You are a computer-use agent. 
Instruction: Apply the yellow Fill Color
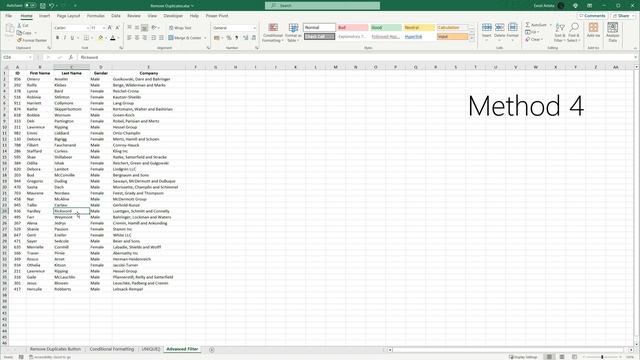(100, 38)
